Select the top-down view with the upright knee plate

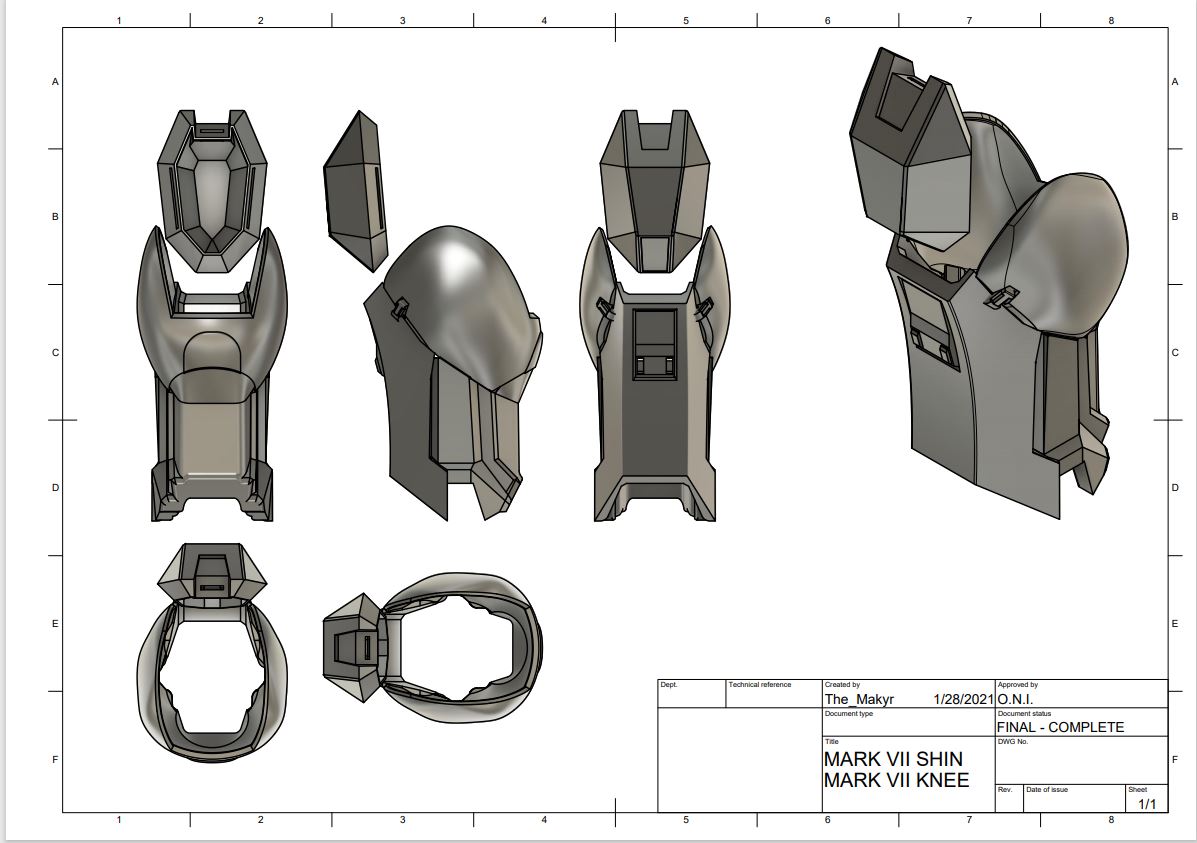click(213, 653)
